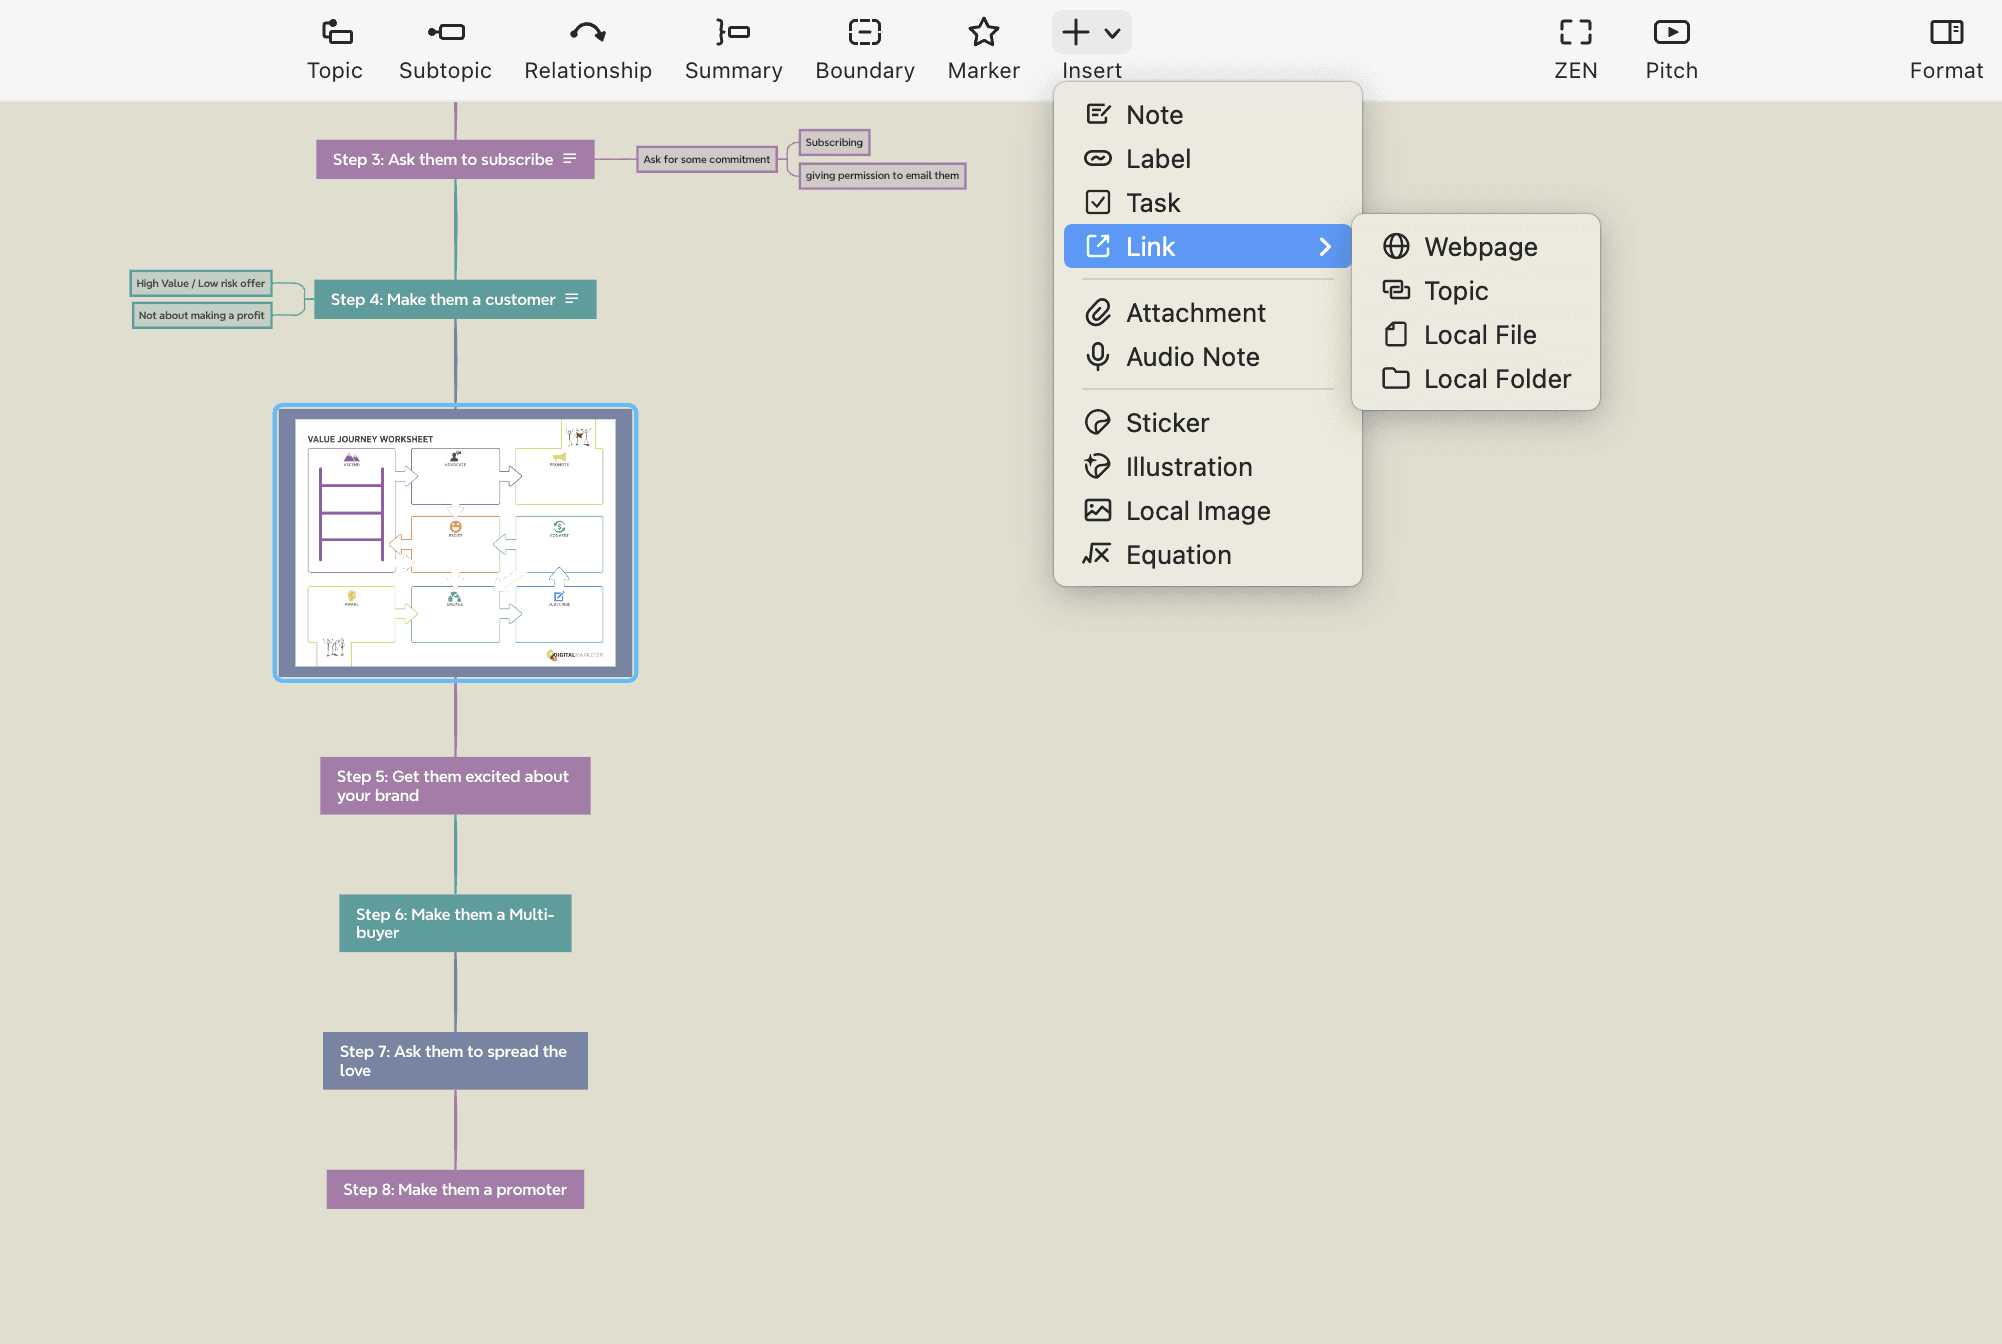
Task: Select Step 8: Make them a promoter
Action: (455, 1190)
